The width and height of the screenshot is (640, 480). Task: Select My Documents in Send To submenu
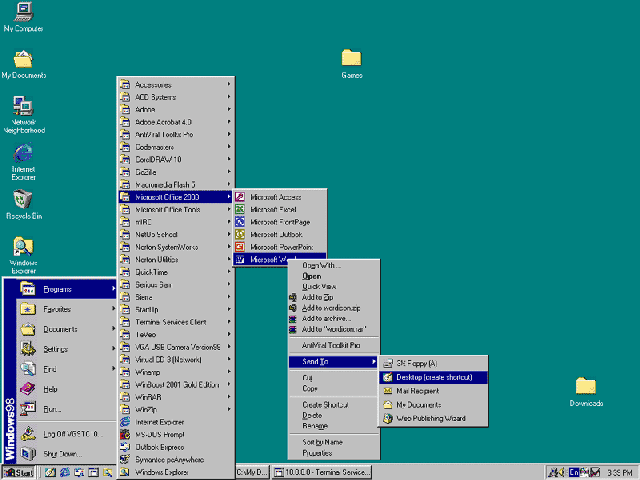[x=433, y=404]
